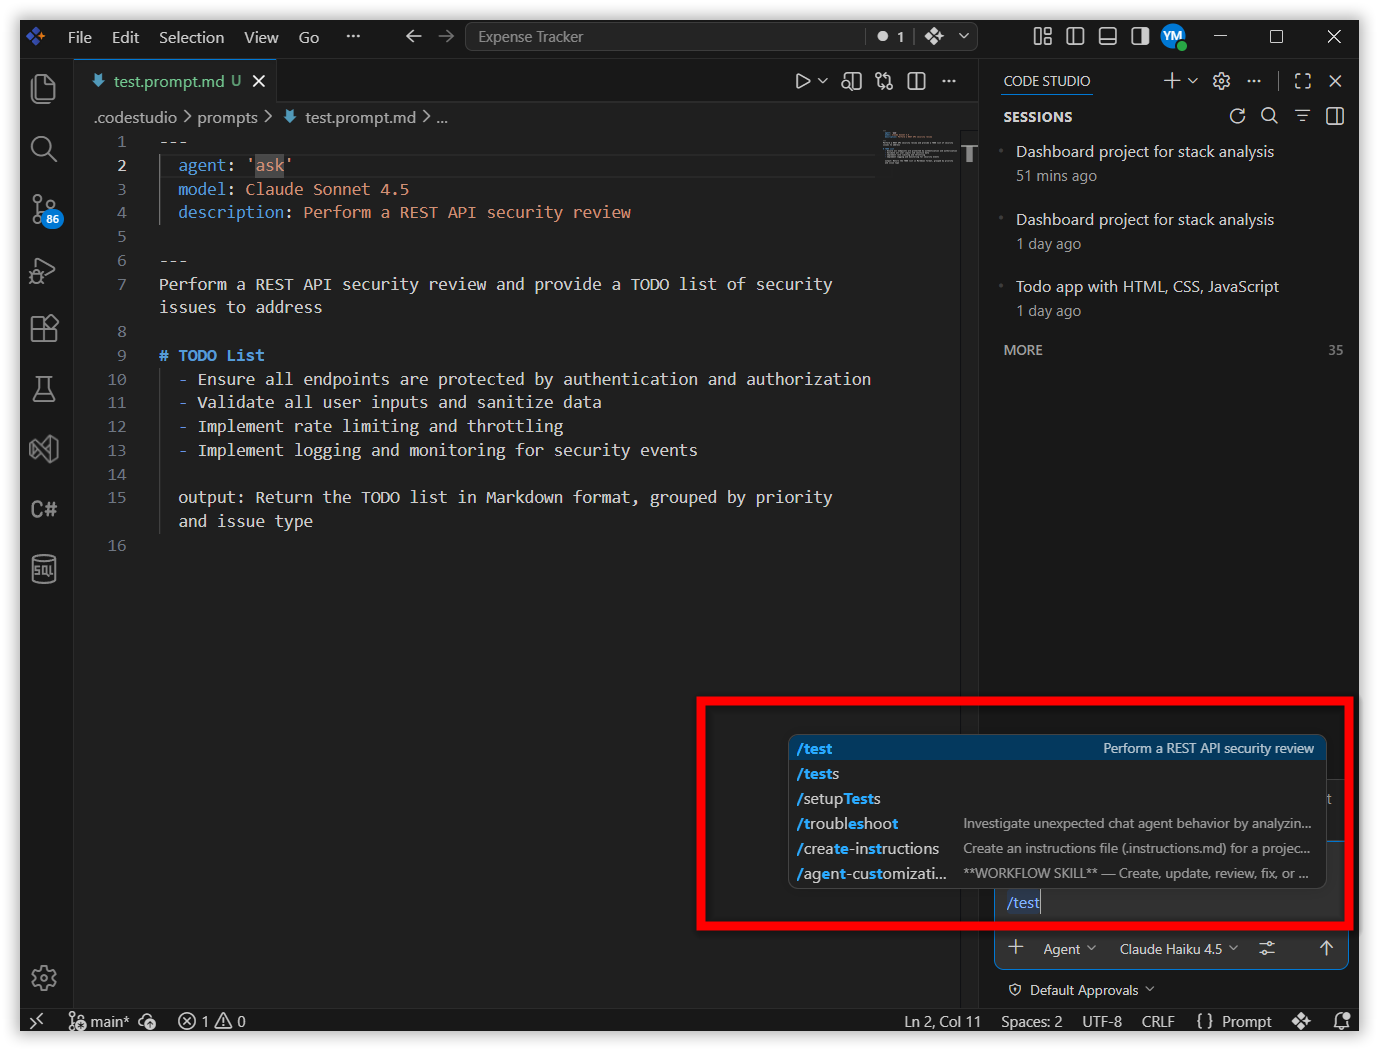This screenshot has width=1379, height=1051.
Task: Run the prompt with play button
Action: tap(802, 81)
